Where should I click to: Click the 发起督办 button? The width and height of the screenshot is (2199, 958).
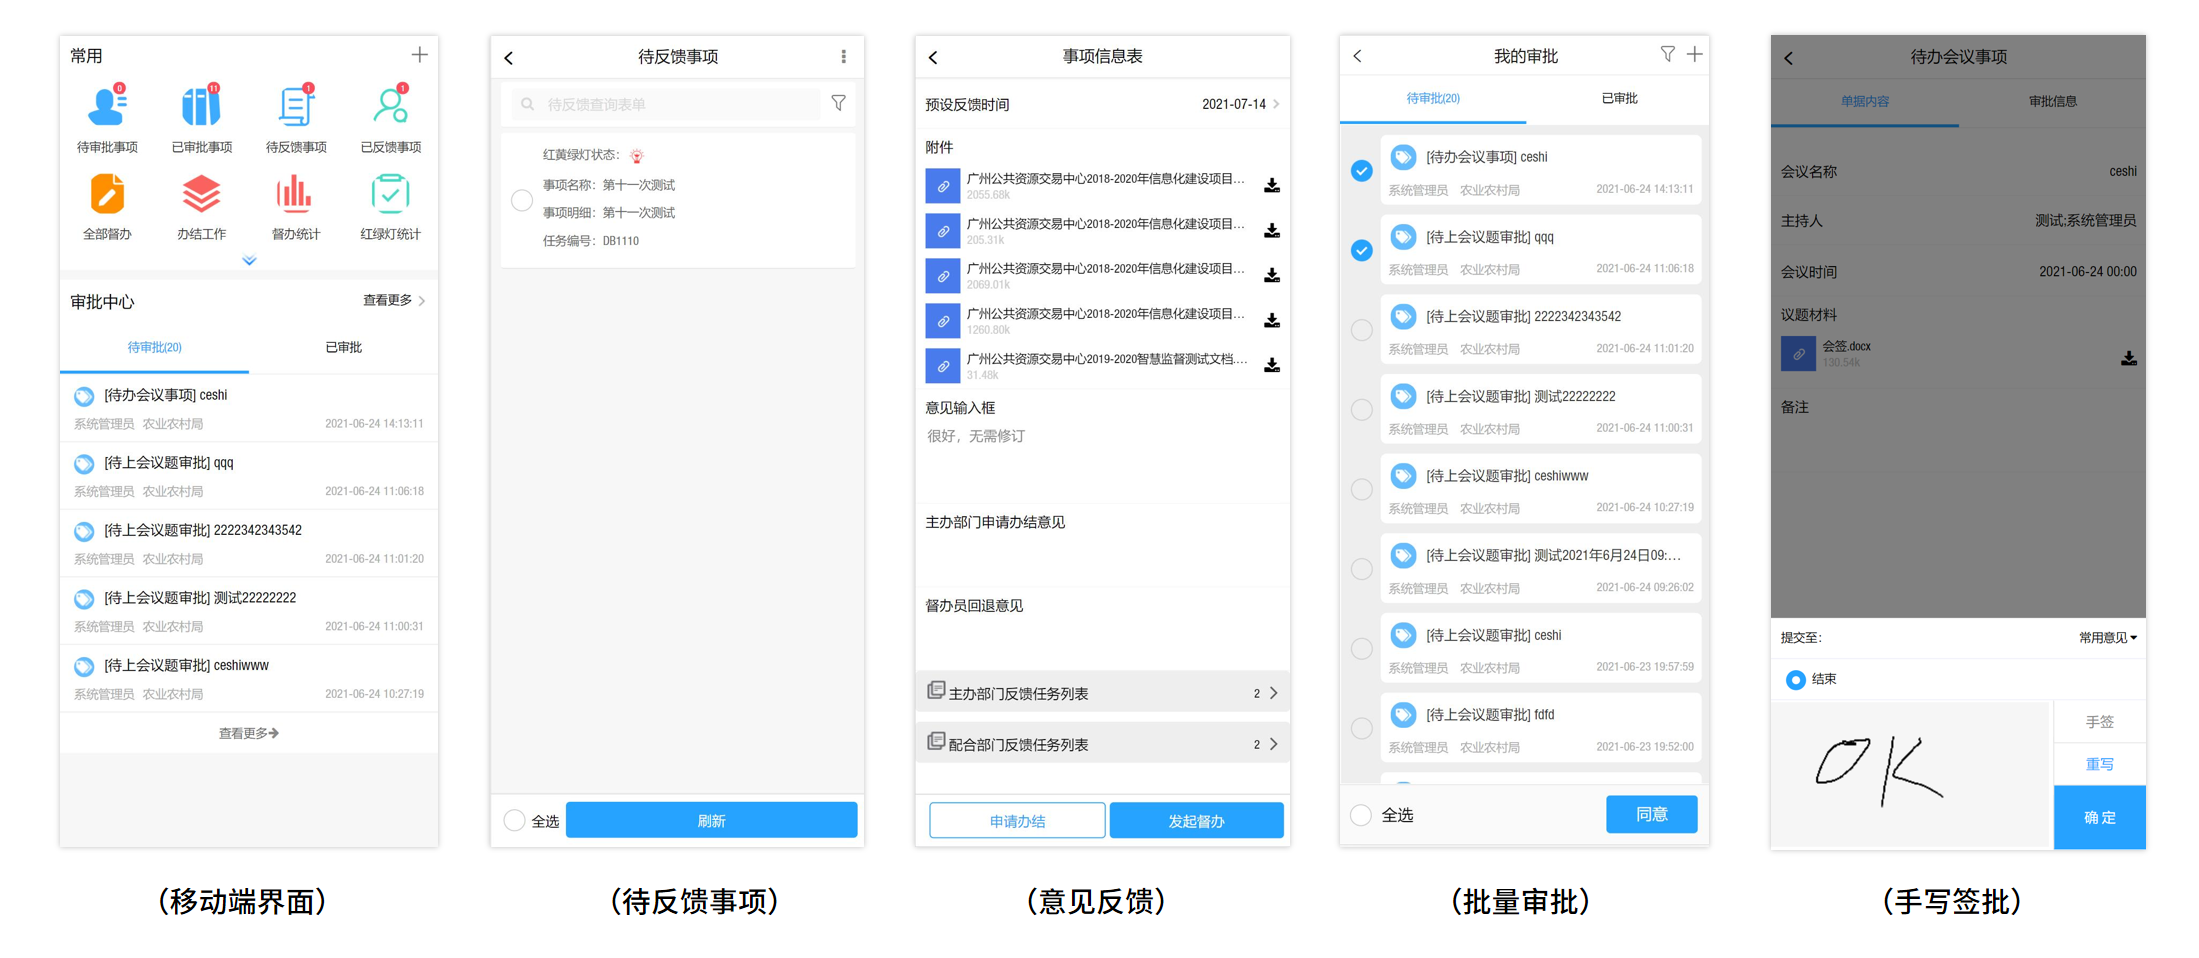tap(1197, 820)
